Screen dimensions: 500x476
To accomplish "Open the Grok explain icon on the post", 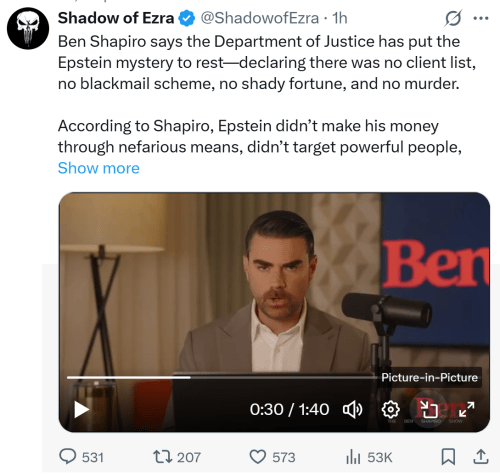I will (x=453, y=18).
